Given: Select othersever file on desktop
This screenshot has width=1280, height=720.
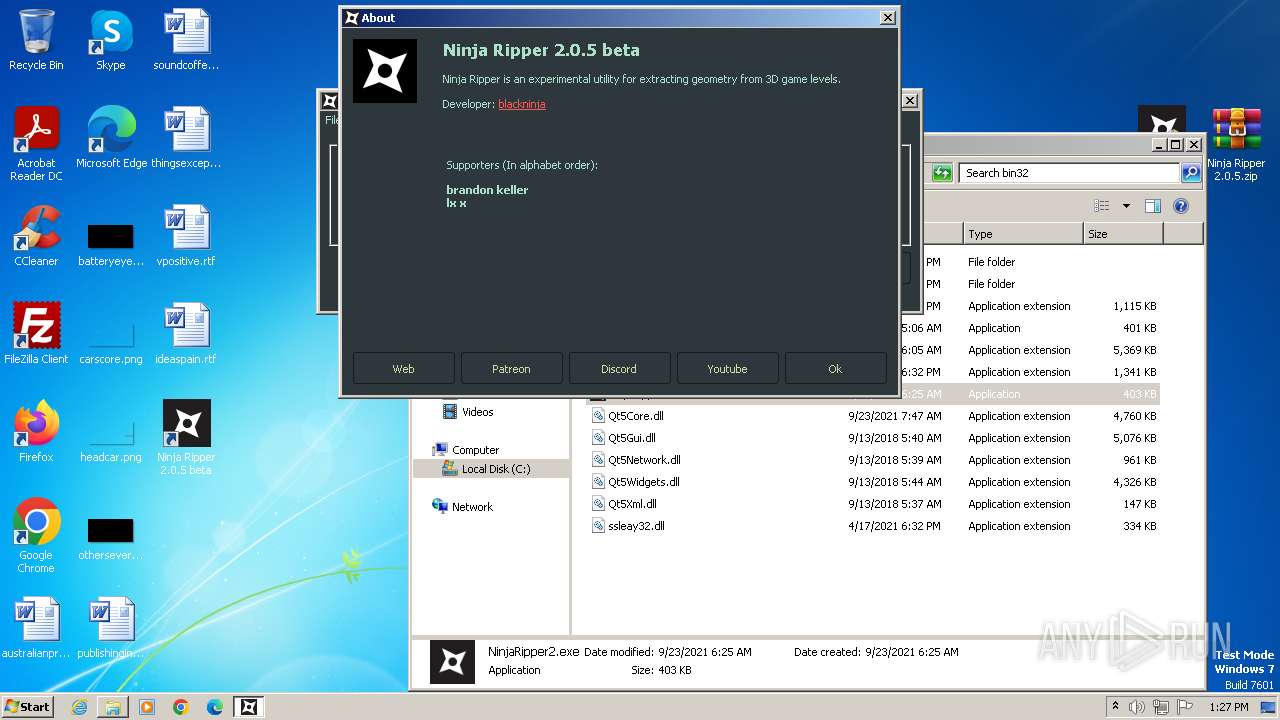Looking at the screenshot, I should click(111, 538).
